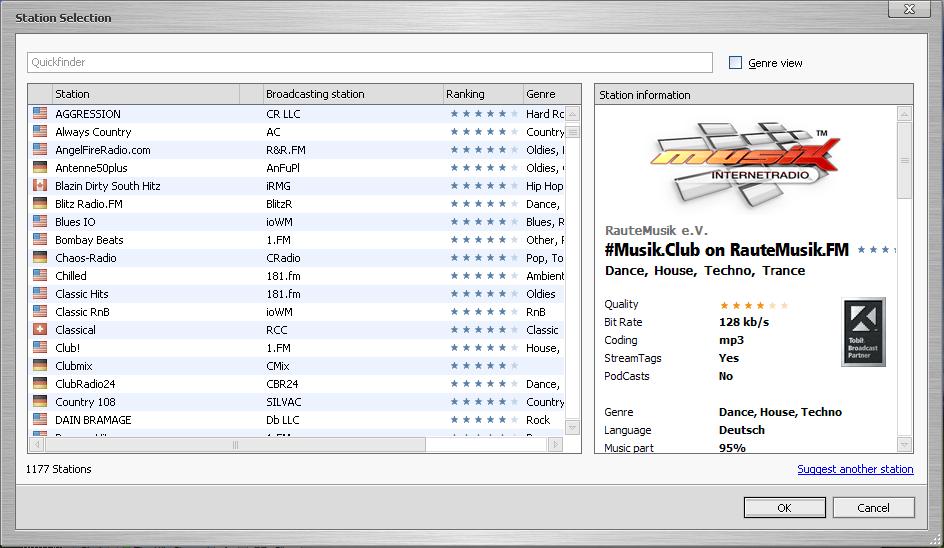Click the flag icon beside DAIN BRAMAGE
This screenshot has width=944, height=548.
pos(40,419)
